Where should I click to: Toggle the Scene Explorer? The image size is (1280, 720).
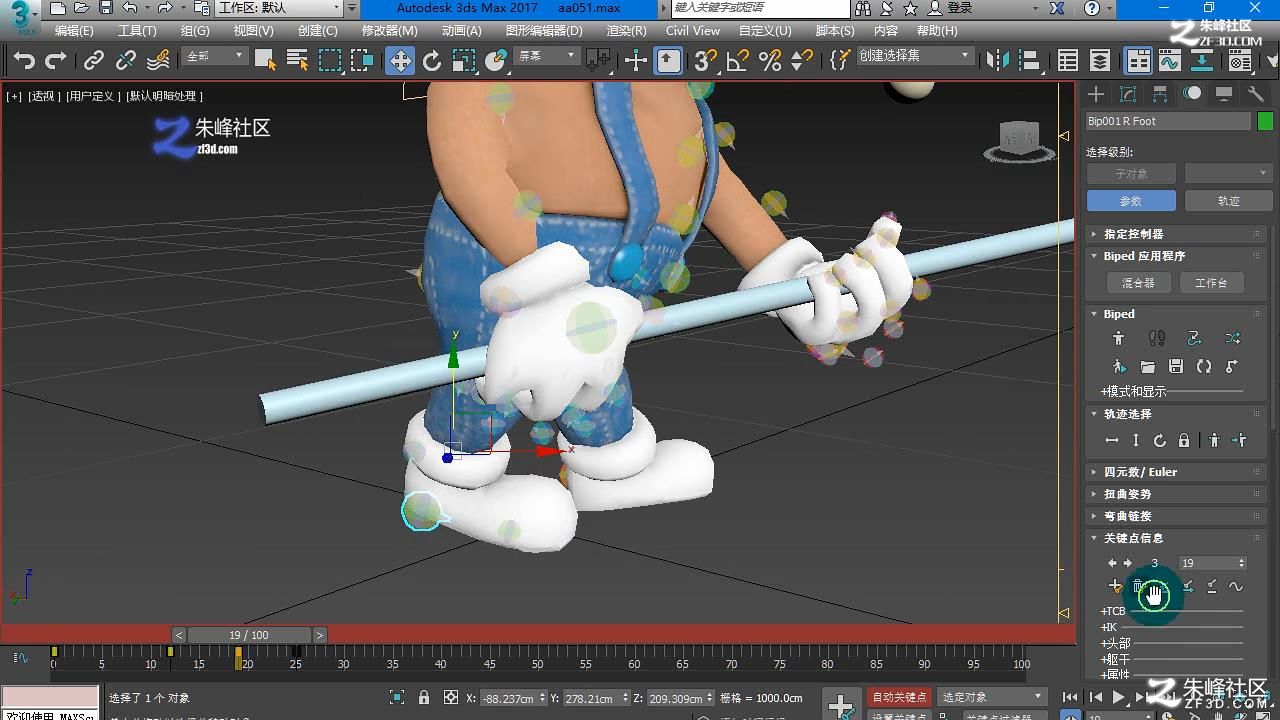tap(1068, 61)
